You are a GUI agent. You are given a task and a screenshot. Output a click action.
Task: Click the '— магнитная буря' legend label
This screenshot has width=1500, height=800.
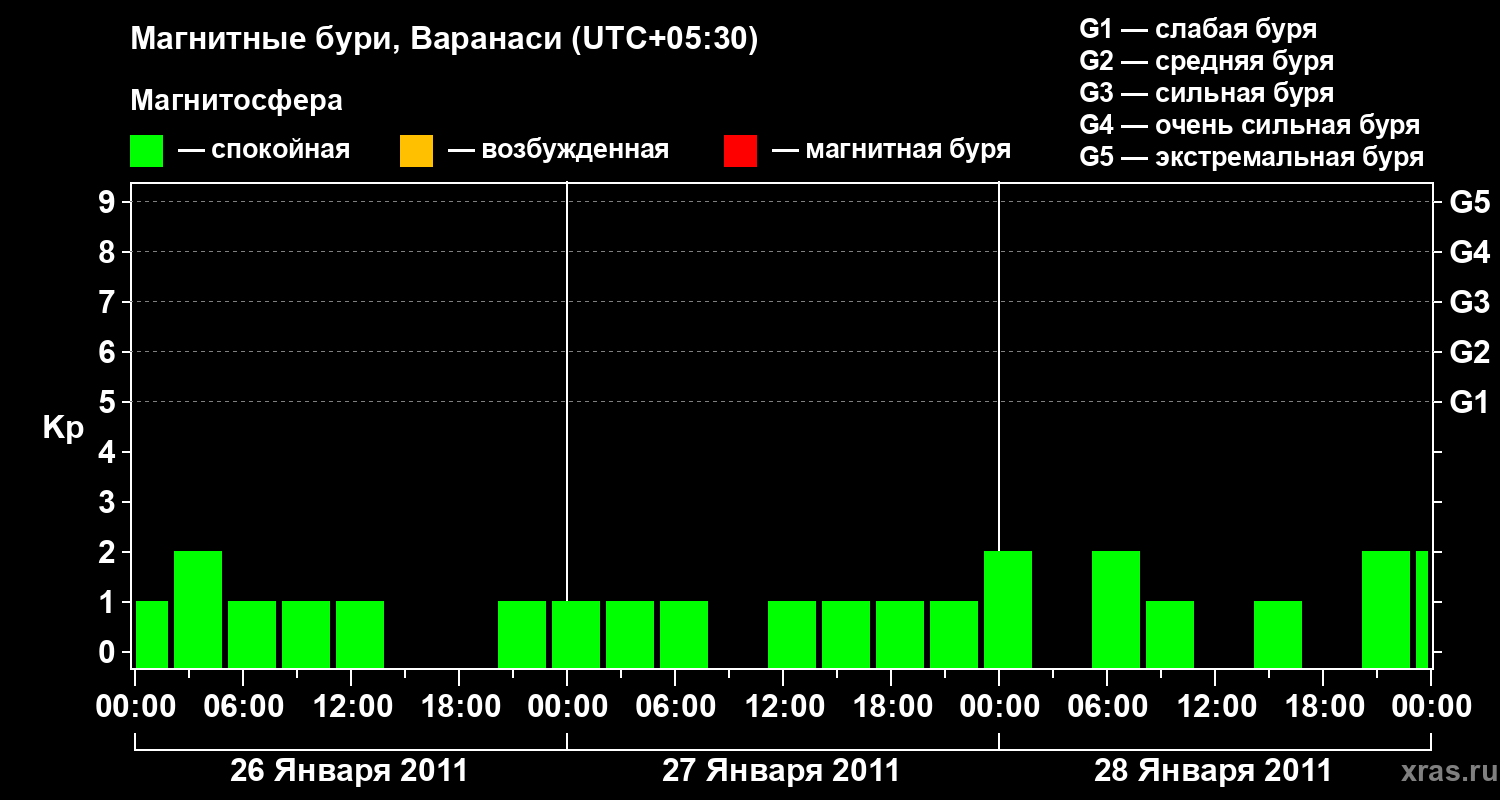click(x=892, y=150)
